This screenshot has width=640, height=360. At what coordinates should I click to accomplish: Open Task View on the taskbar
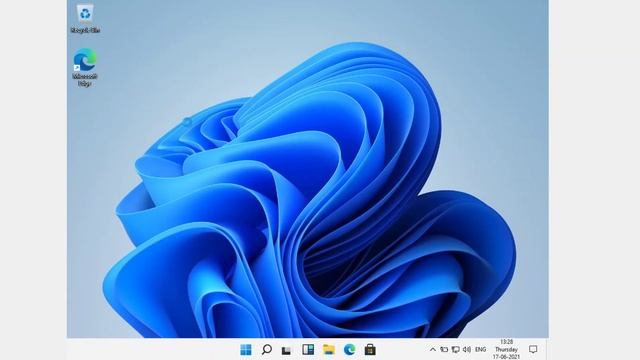coord(287,350)
